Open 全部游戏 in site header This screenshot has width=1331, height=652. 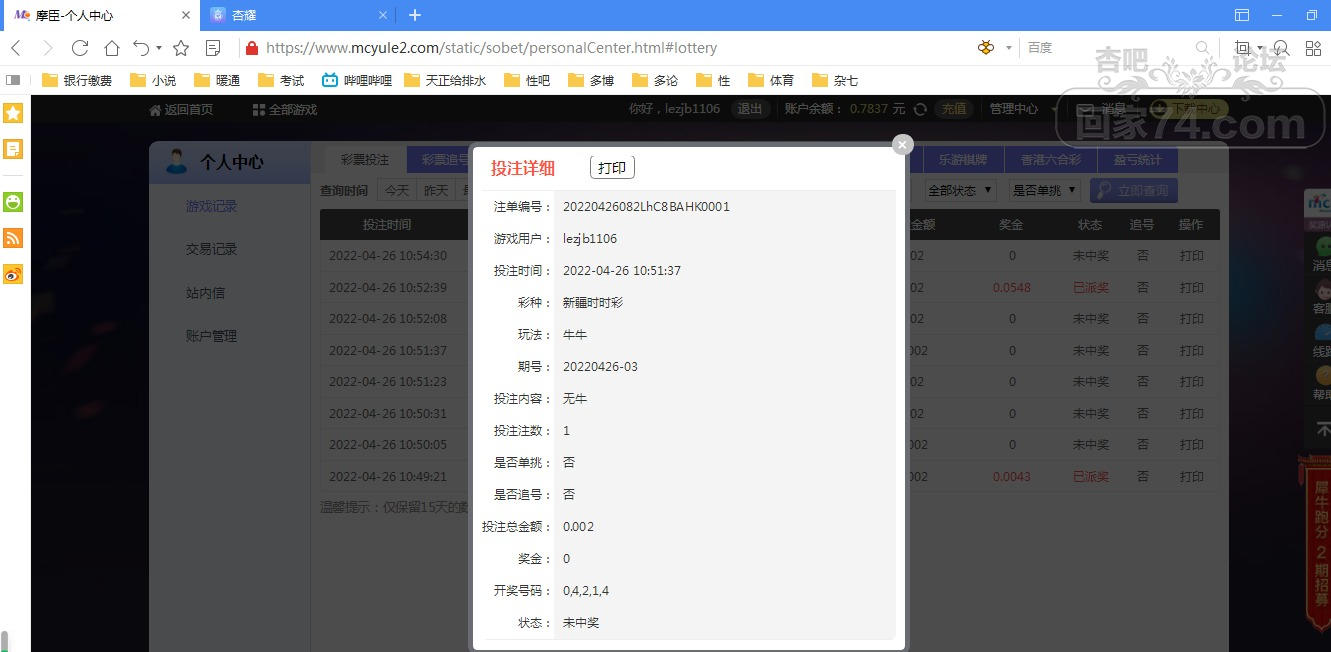point(285,109)
